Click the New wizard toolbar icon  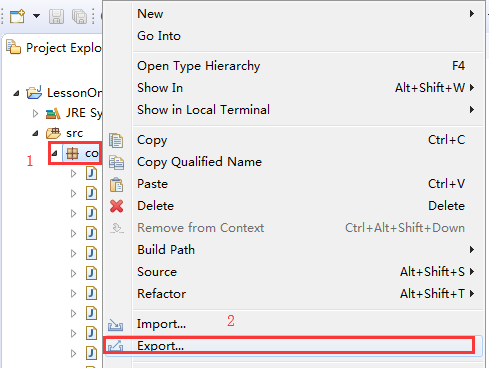click(x=17, y=16)
